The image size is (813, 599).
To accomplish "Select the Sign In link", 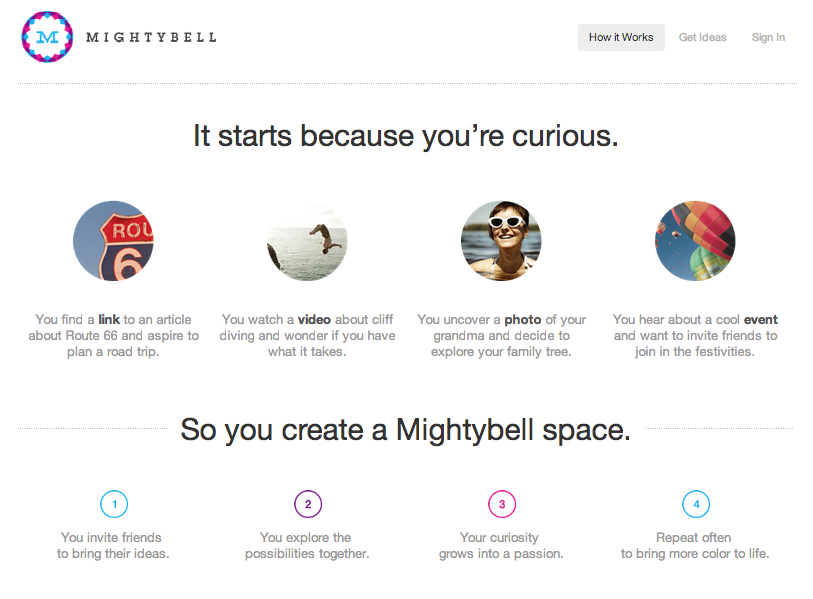I will pyautogui.click(x=768, y=37).
